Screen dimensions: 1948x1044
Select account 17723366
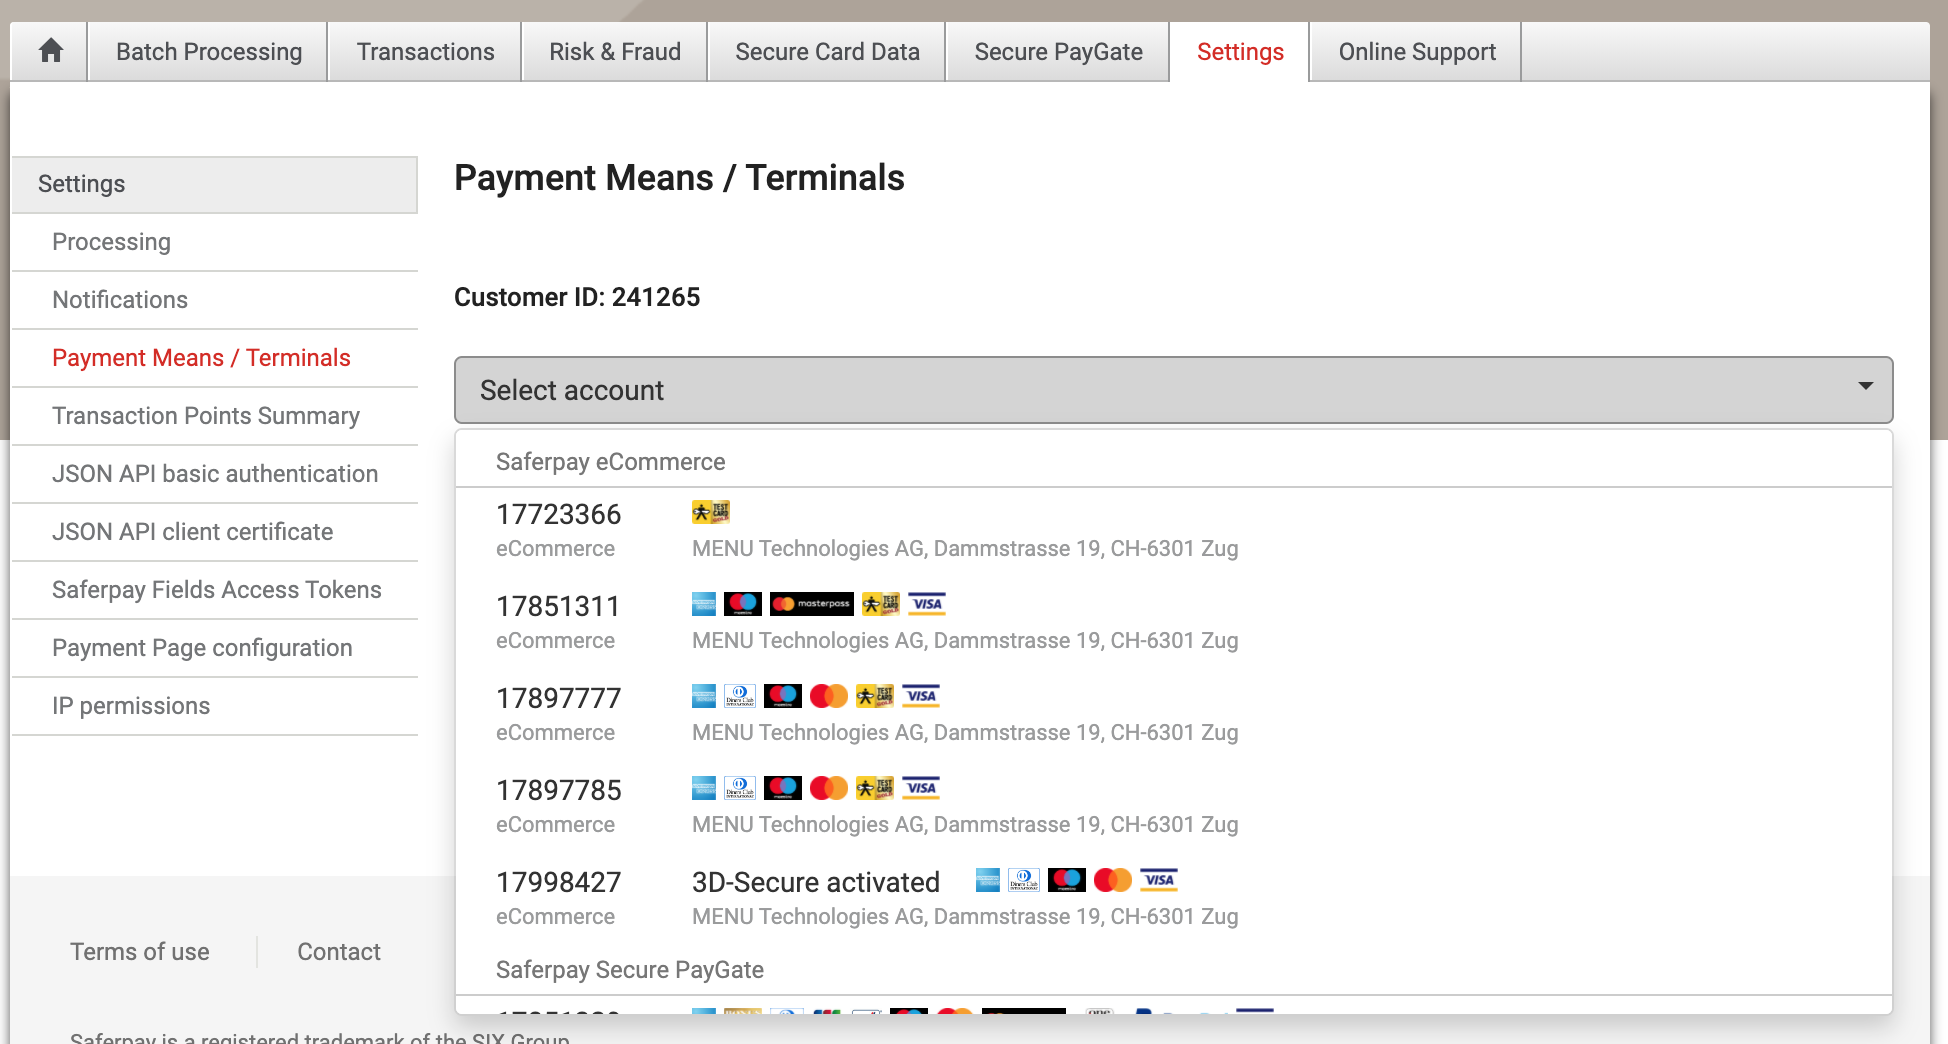coord(1173,531)
